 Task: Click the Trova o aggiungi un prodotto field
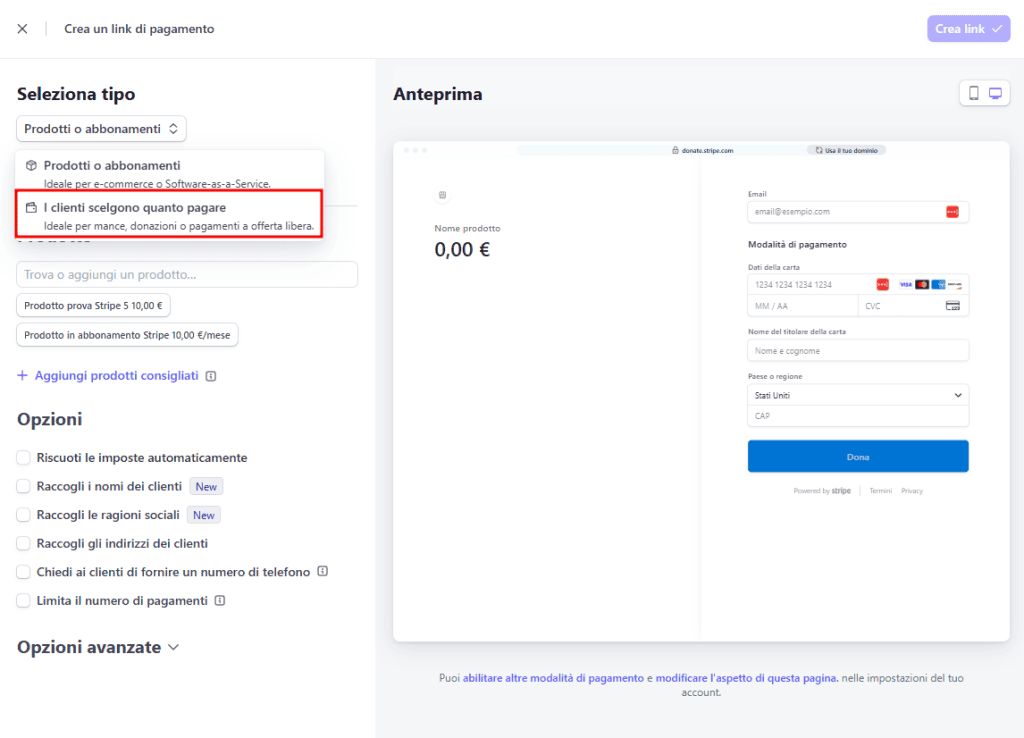186,274
